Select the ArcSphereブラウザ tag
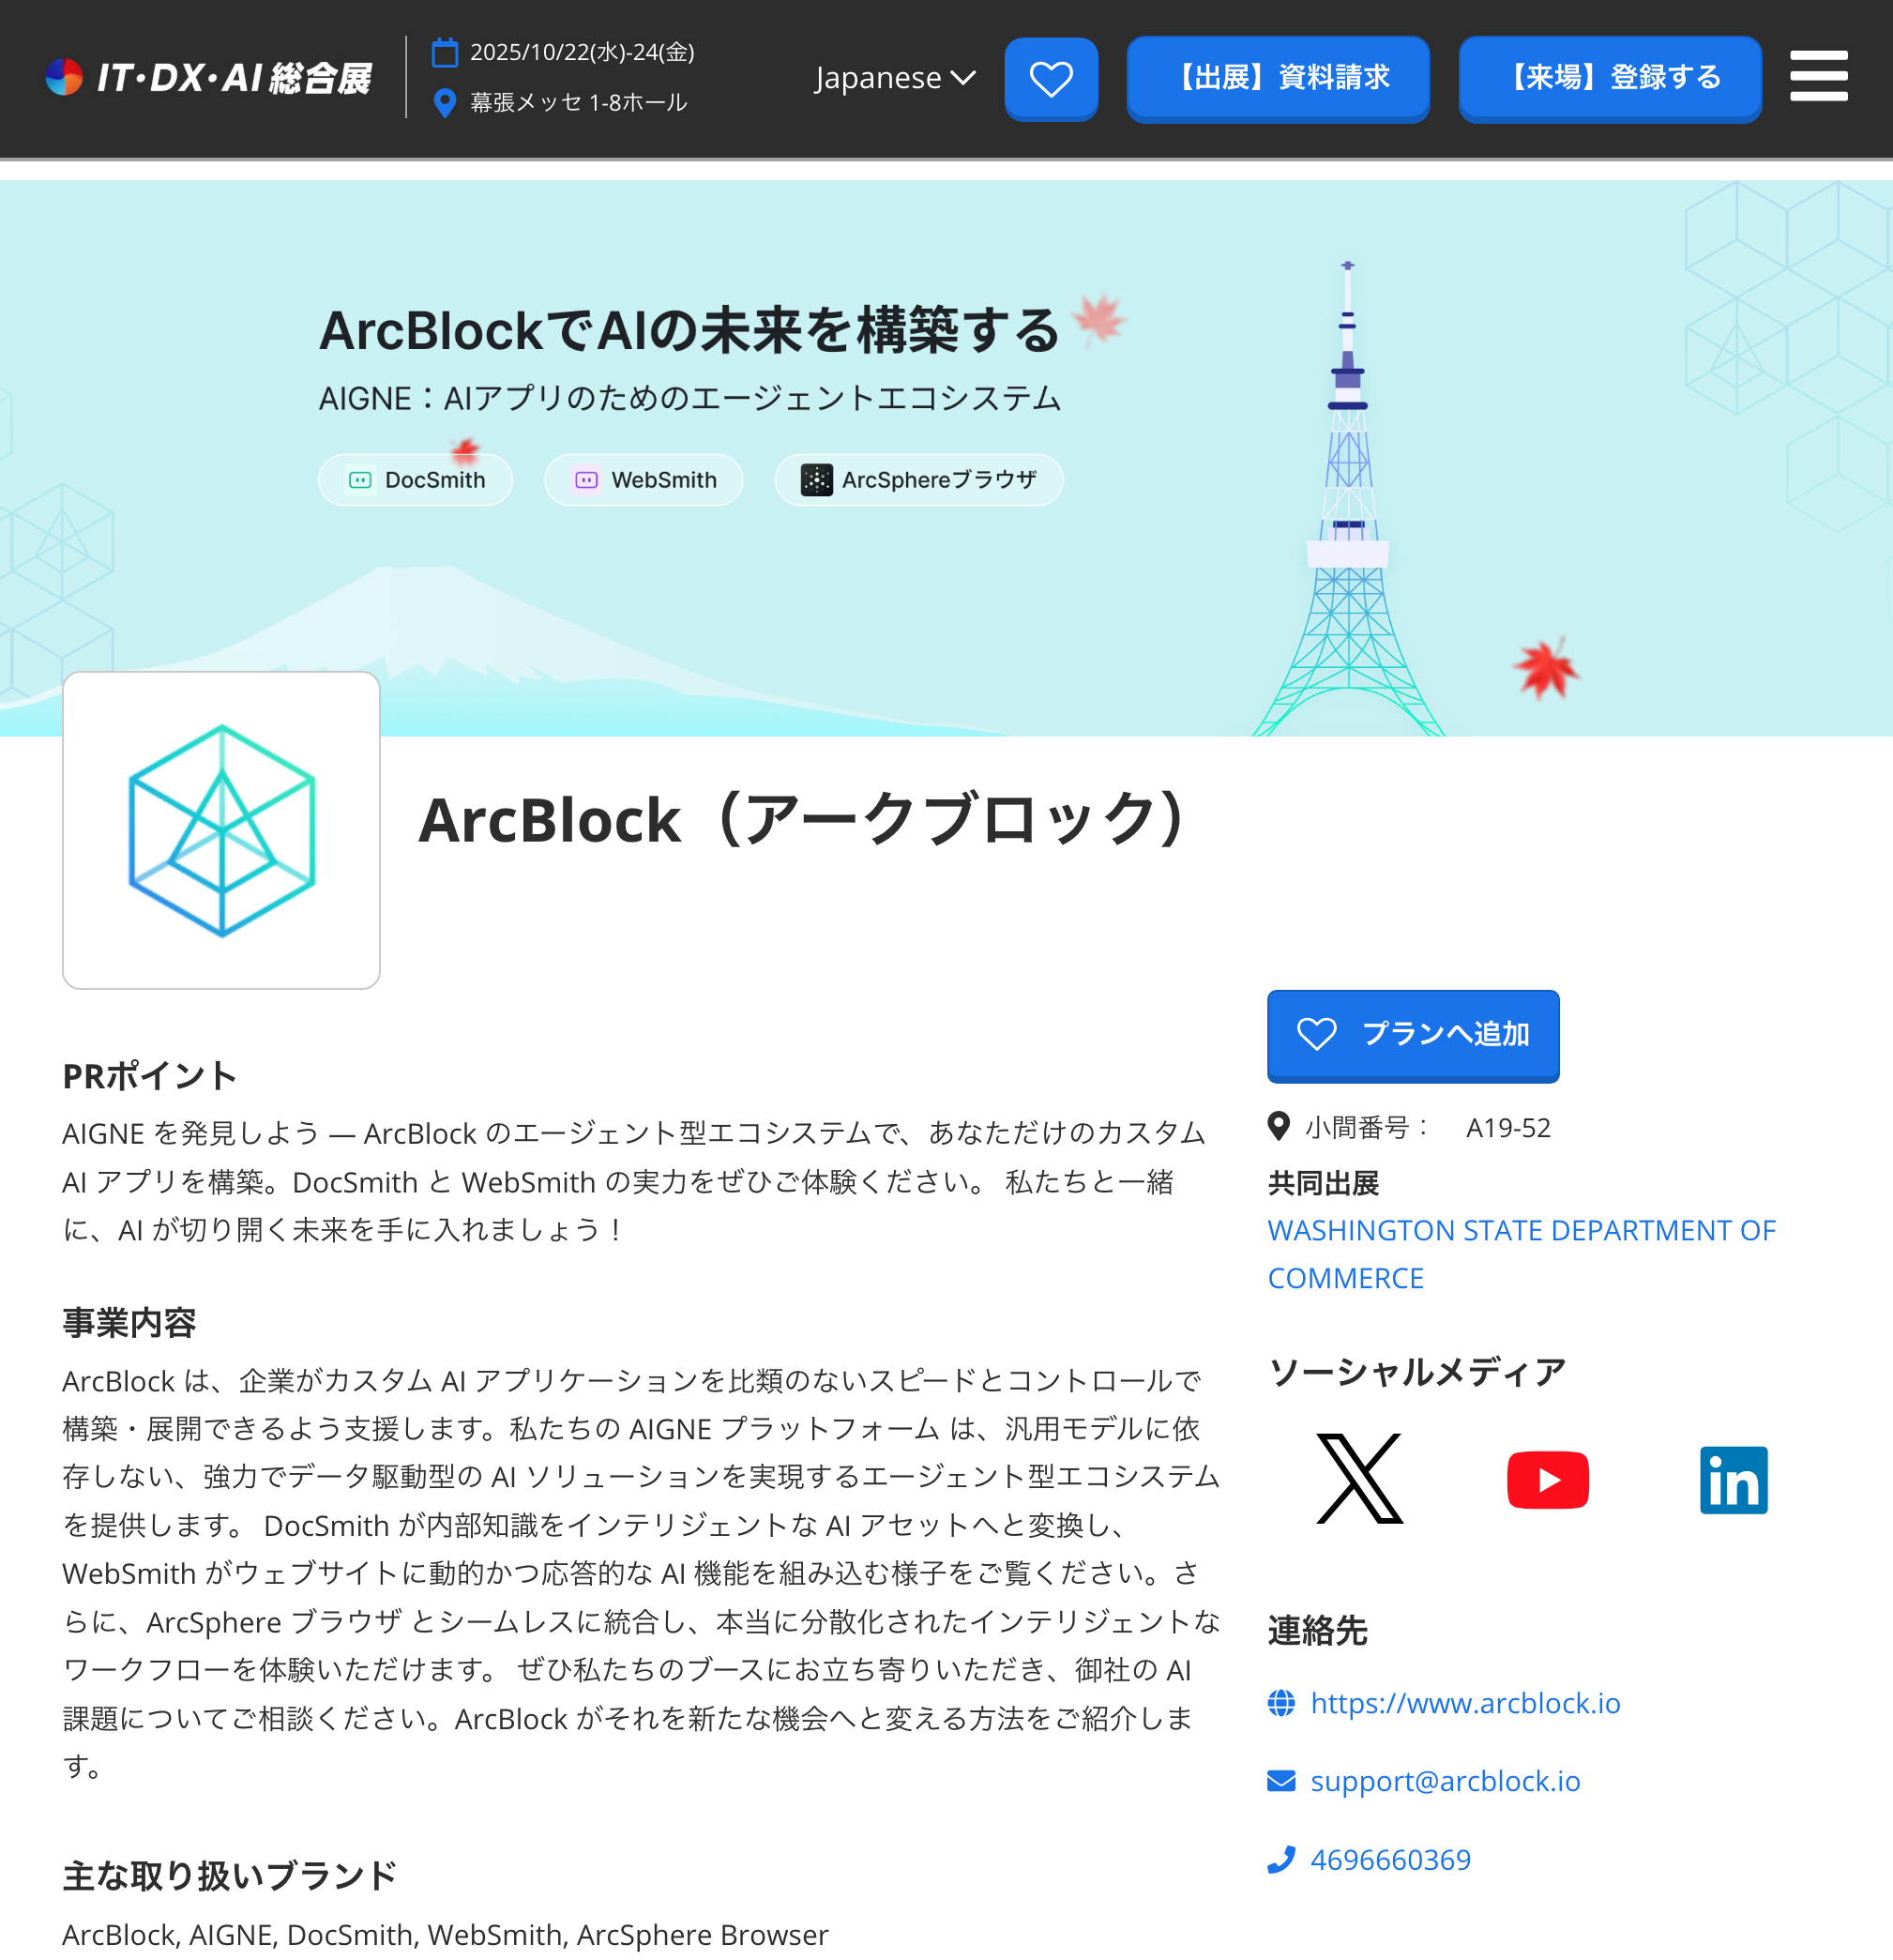Screen dimensions: 1893x1960 coord(918,480)
